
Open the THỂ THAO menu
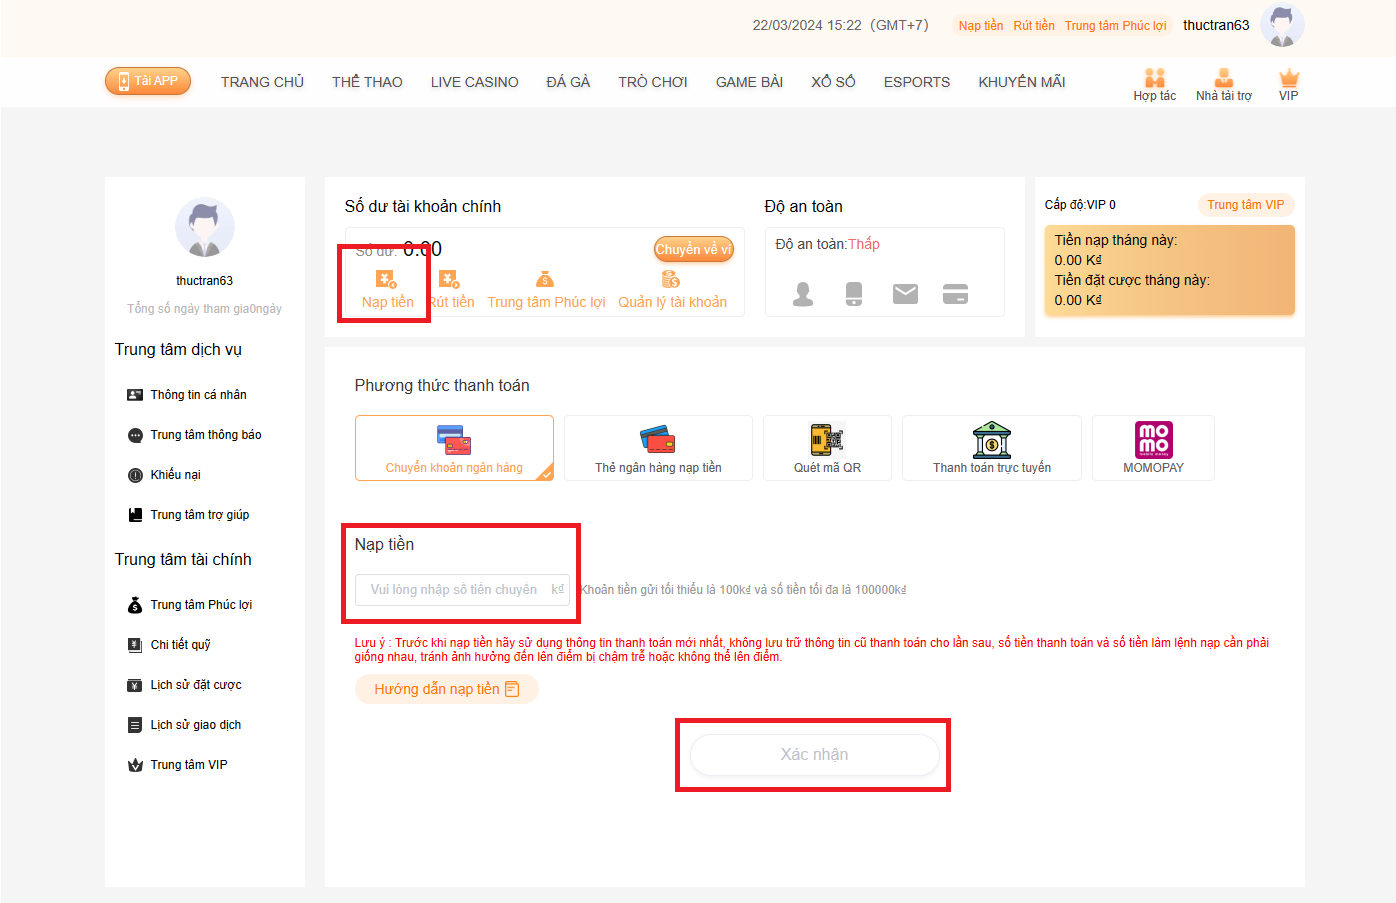pyautogui.click(x=367, y=82)
